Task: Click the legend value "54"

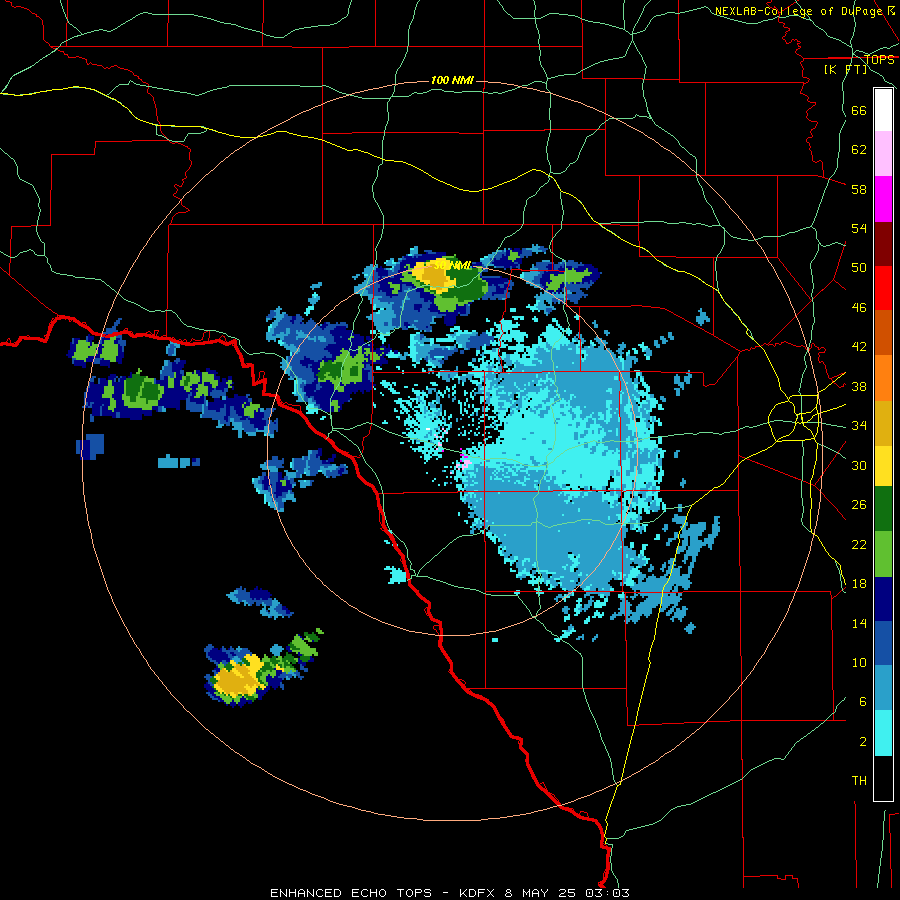Action: coord(859,228)
